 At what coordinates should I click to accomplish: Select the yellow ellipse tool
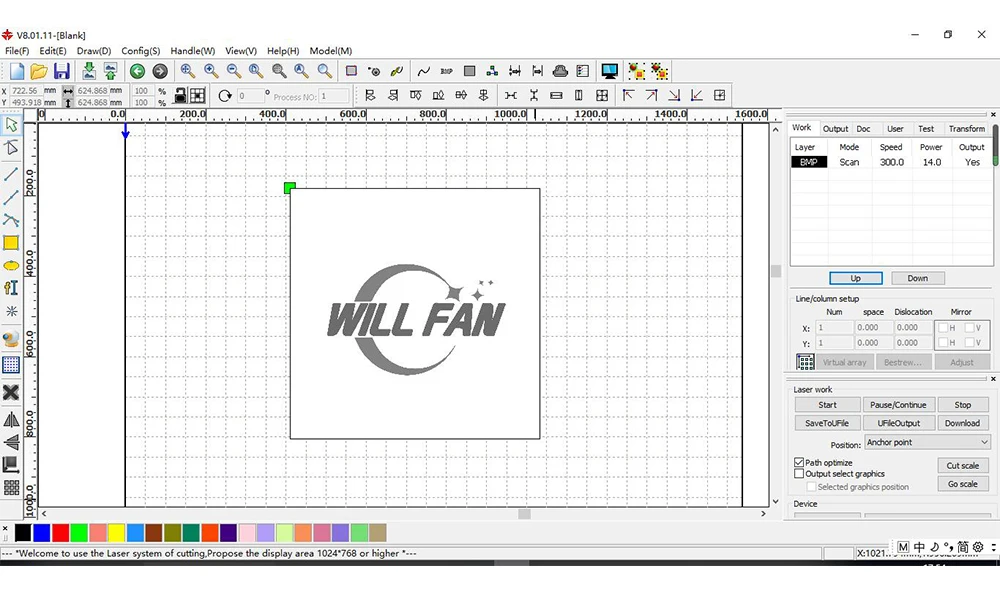click(11, 266)
